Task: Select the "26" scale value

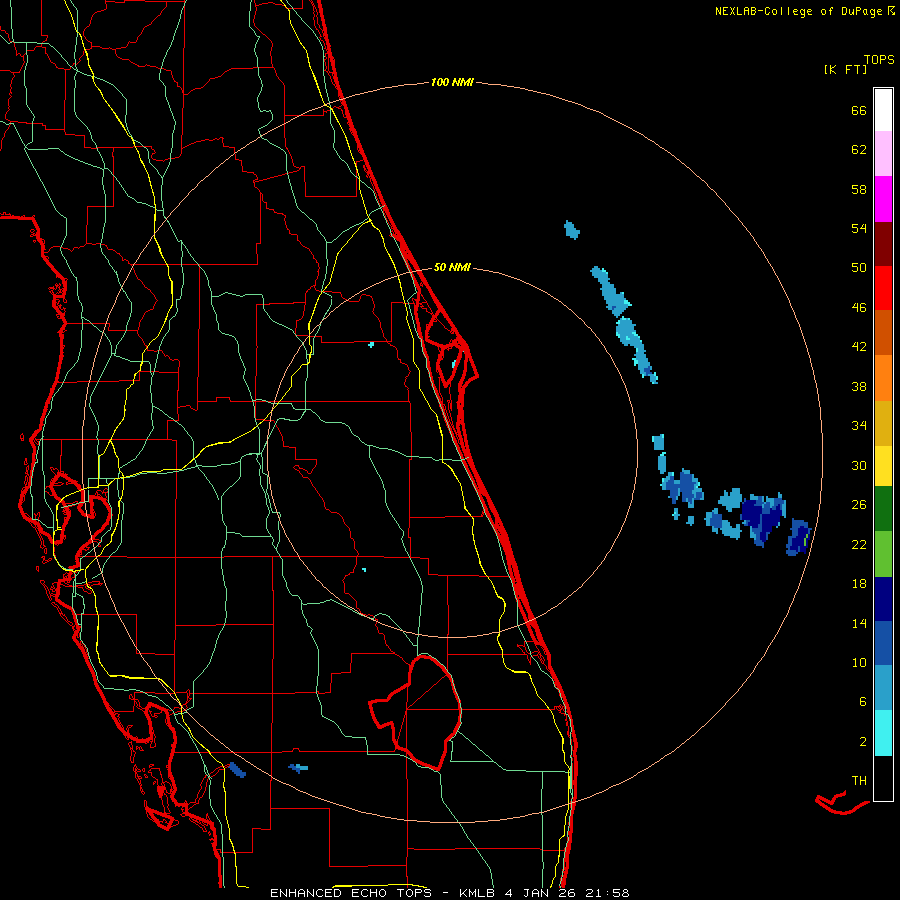Action: (859, 505)
